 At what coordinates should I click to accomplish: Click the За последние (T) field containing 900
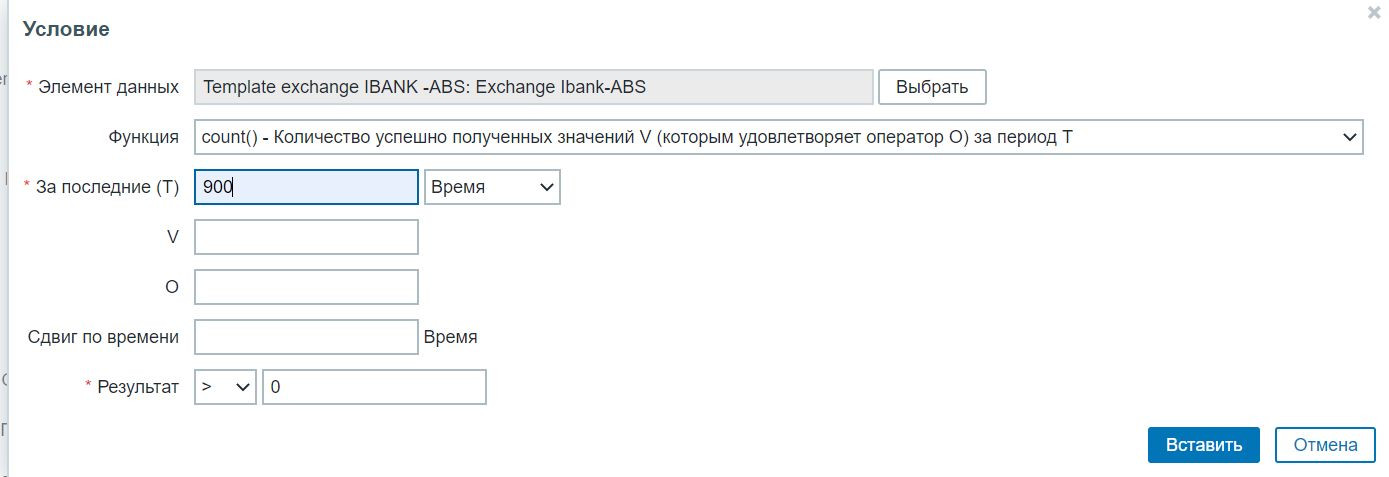point(306,187)
